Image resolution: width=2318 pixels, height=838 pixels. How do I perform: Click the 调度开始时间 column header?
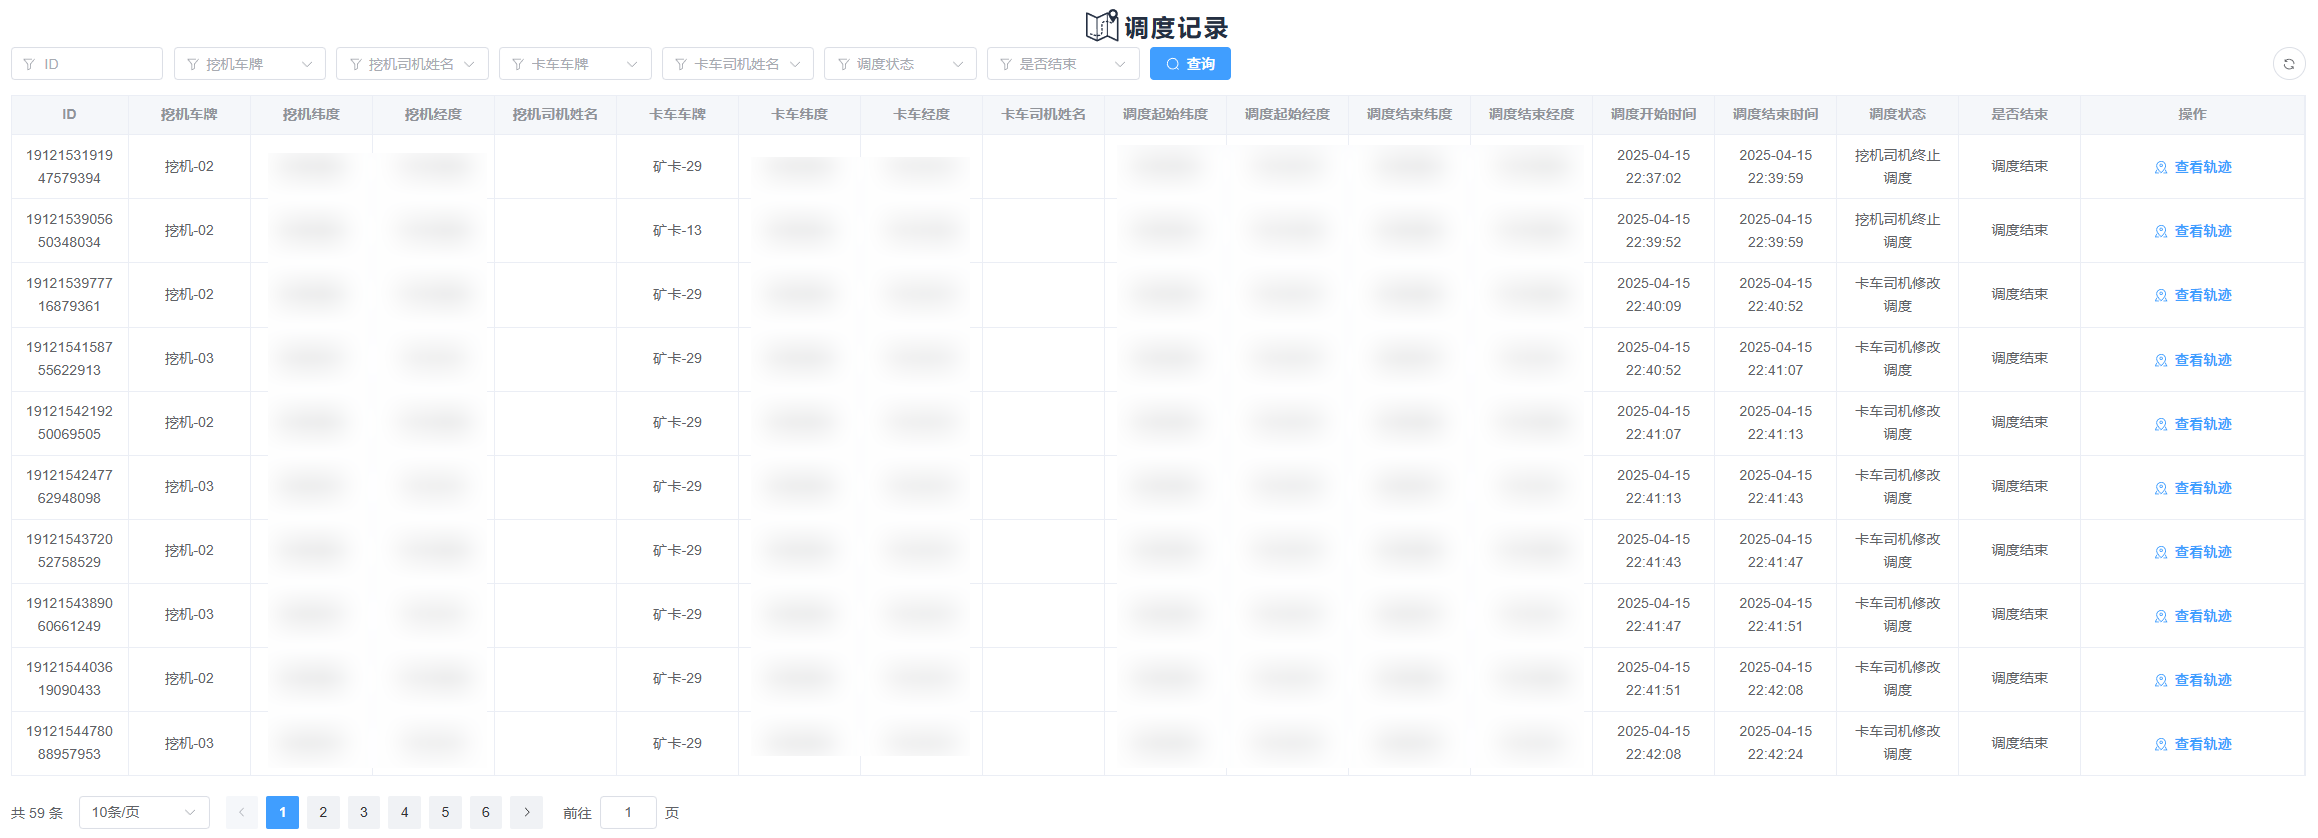(x=1653, y=115)
